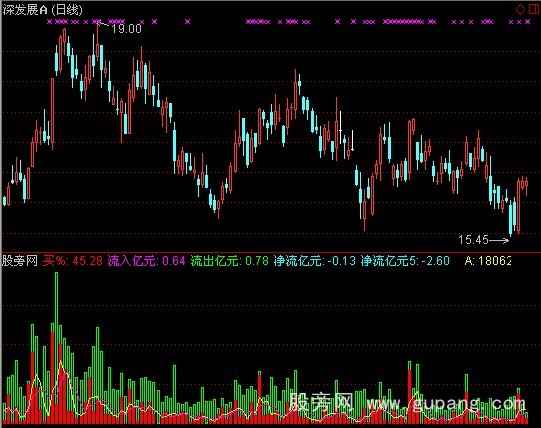541x428 pixels.
Task: Click the 流入亿元: 0.64 value
Action: 147,261
